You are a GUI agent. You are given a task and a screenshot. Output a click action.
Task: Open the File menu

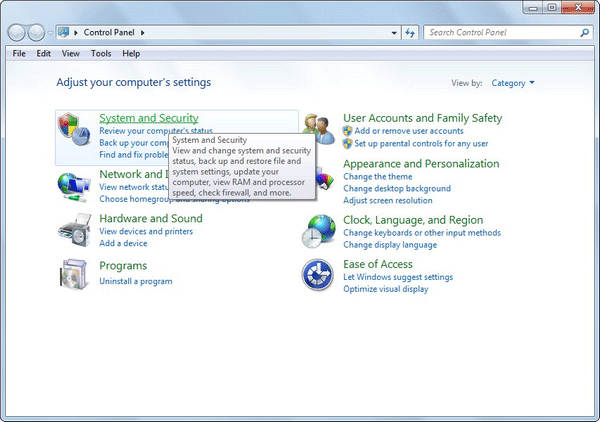click(19, 54)
